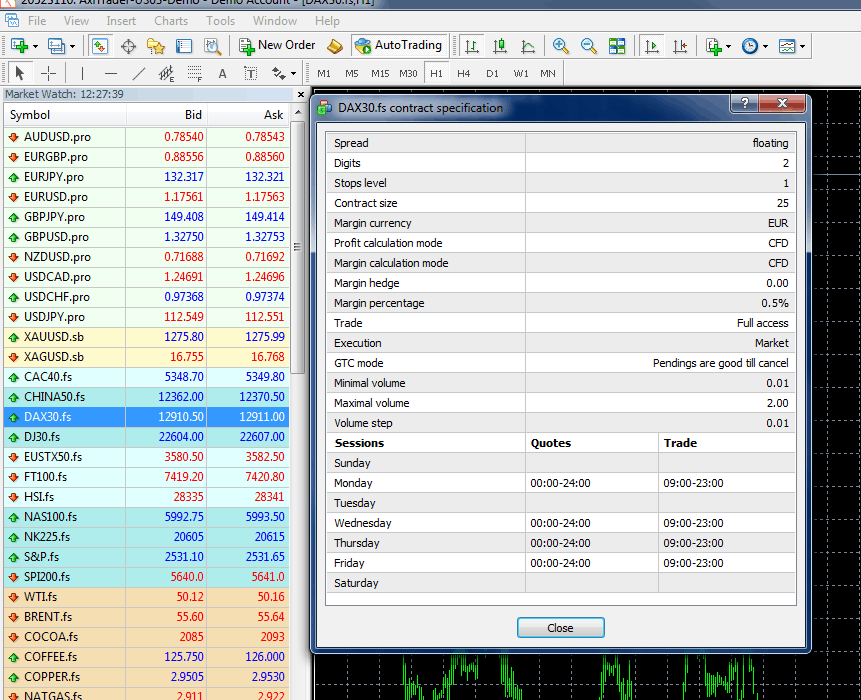Open the View menu
Viewport: 861px width, 700px height.
pos(76,21)
